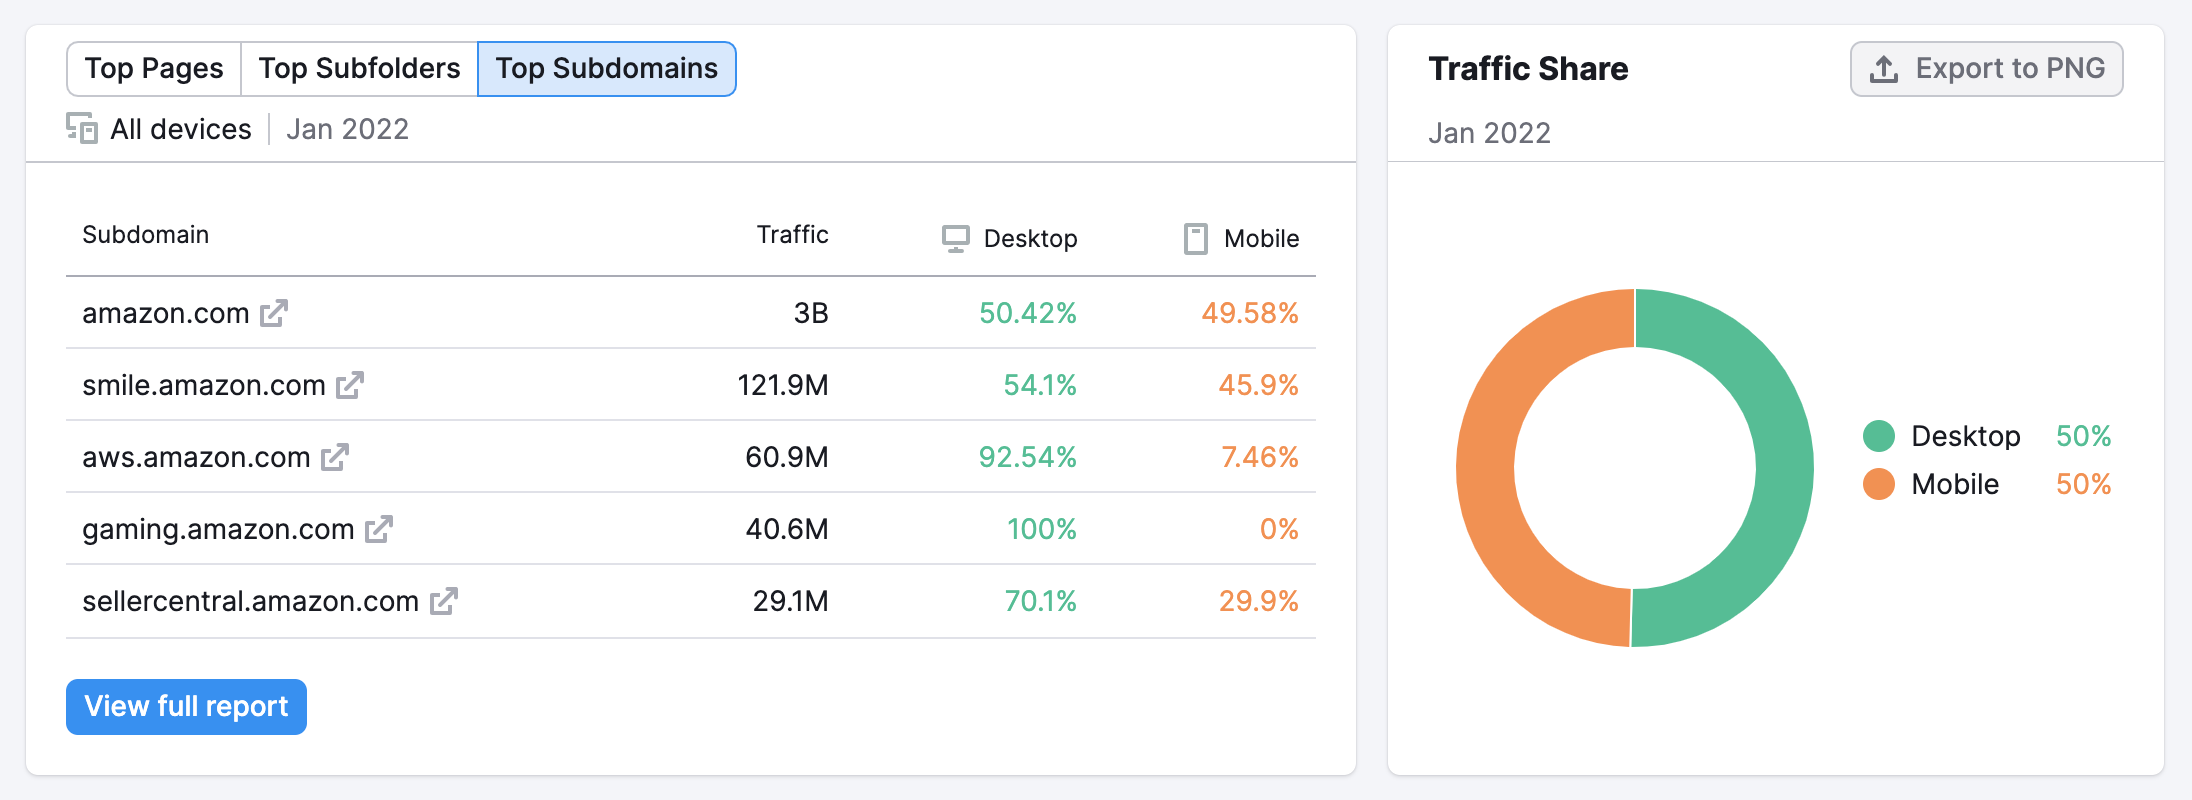
Task: Click the 29.9% mobile value
Action: point(1258,601)
